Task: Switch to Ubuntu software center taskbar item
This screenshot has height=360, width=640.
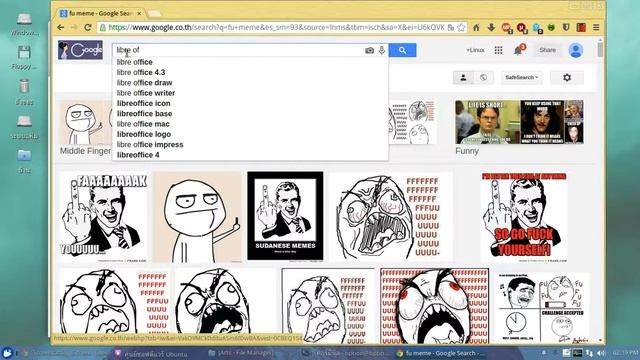Action: click(151, 353)
